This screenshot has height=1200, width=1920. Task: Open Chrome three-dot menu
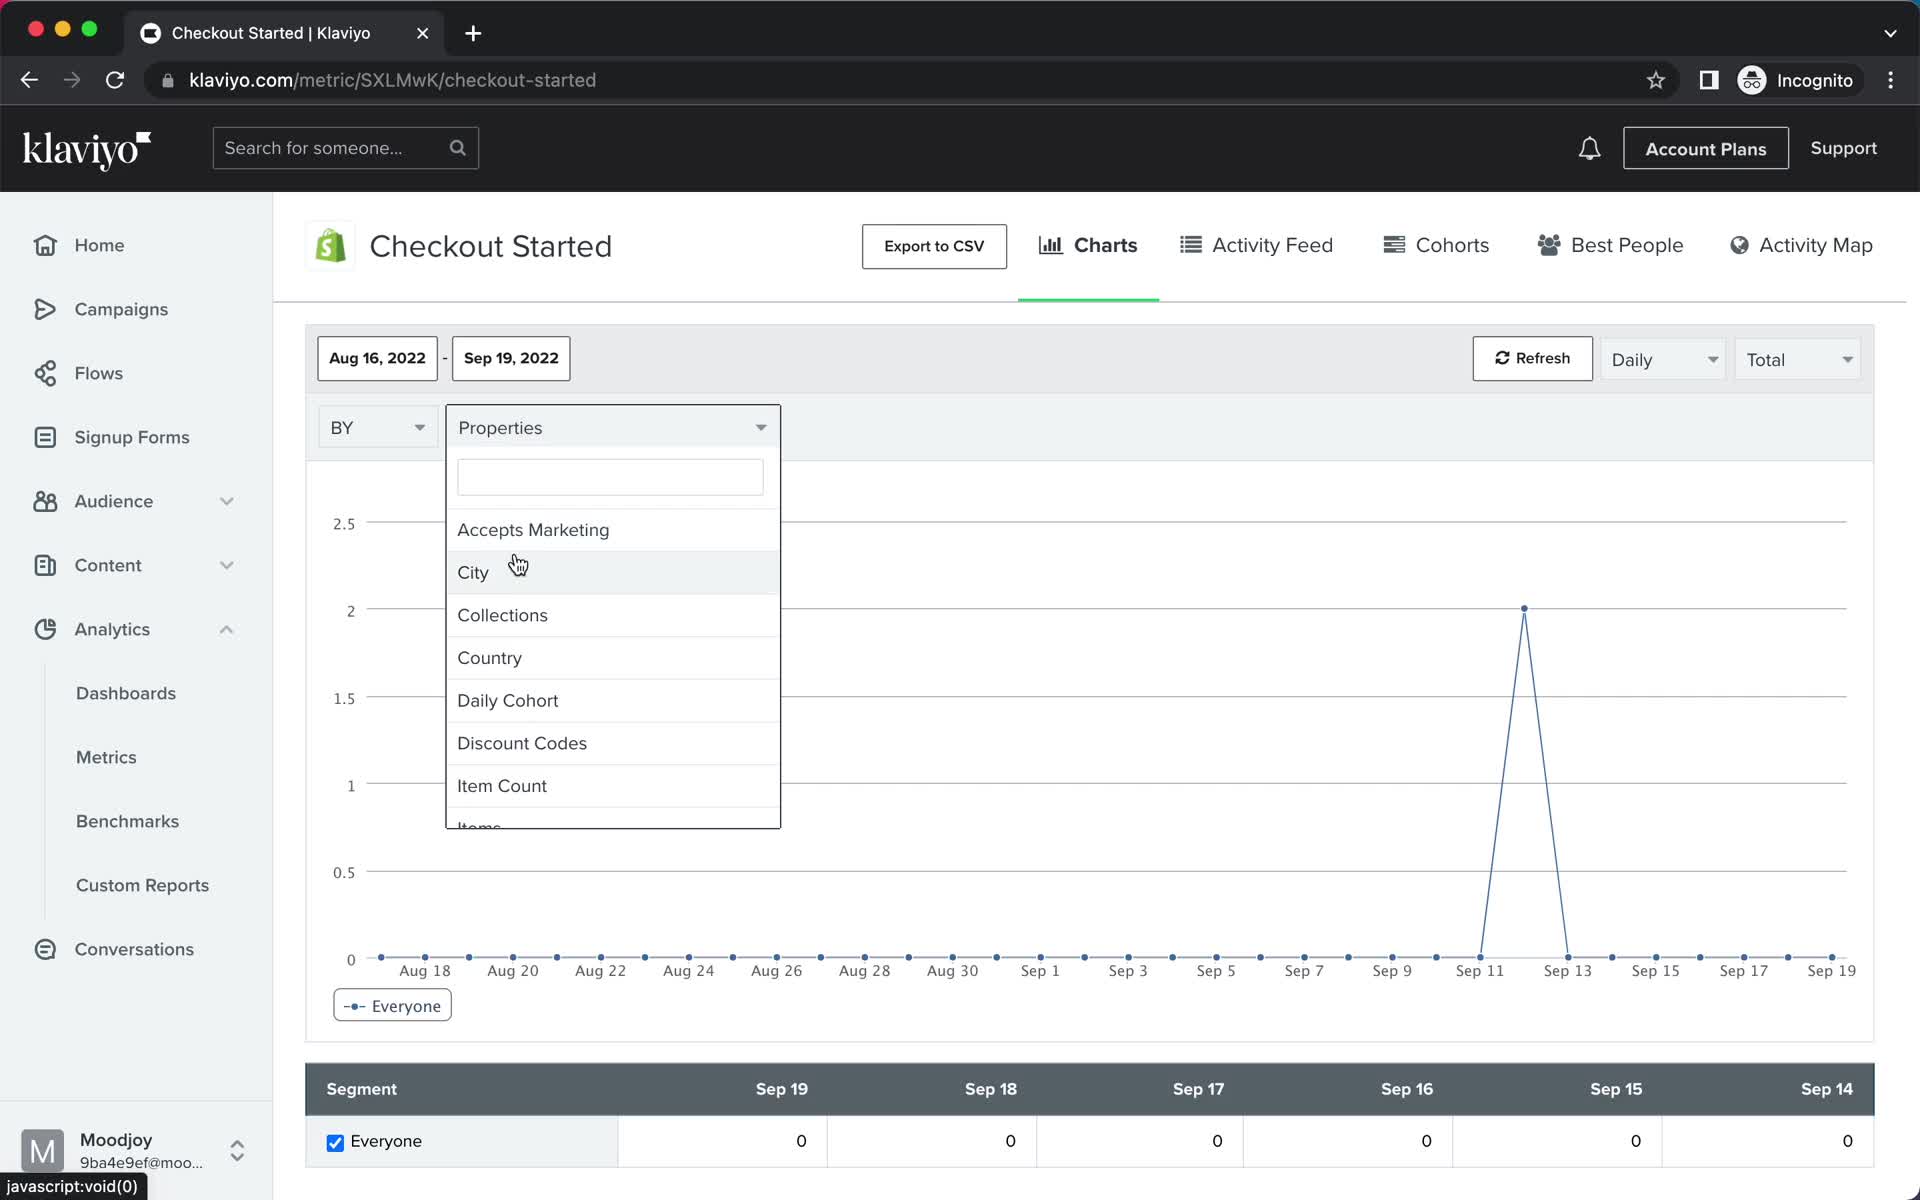(x=1890, y=80)
